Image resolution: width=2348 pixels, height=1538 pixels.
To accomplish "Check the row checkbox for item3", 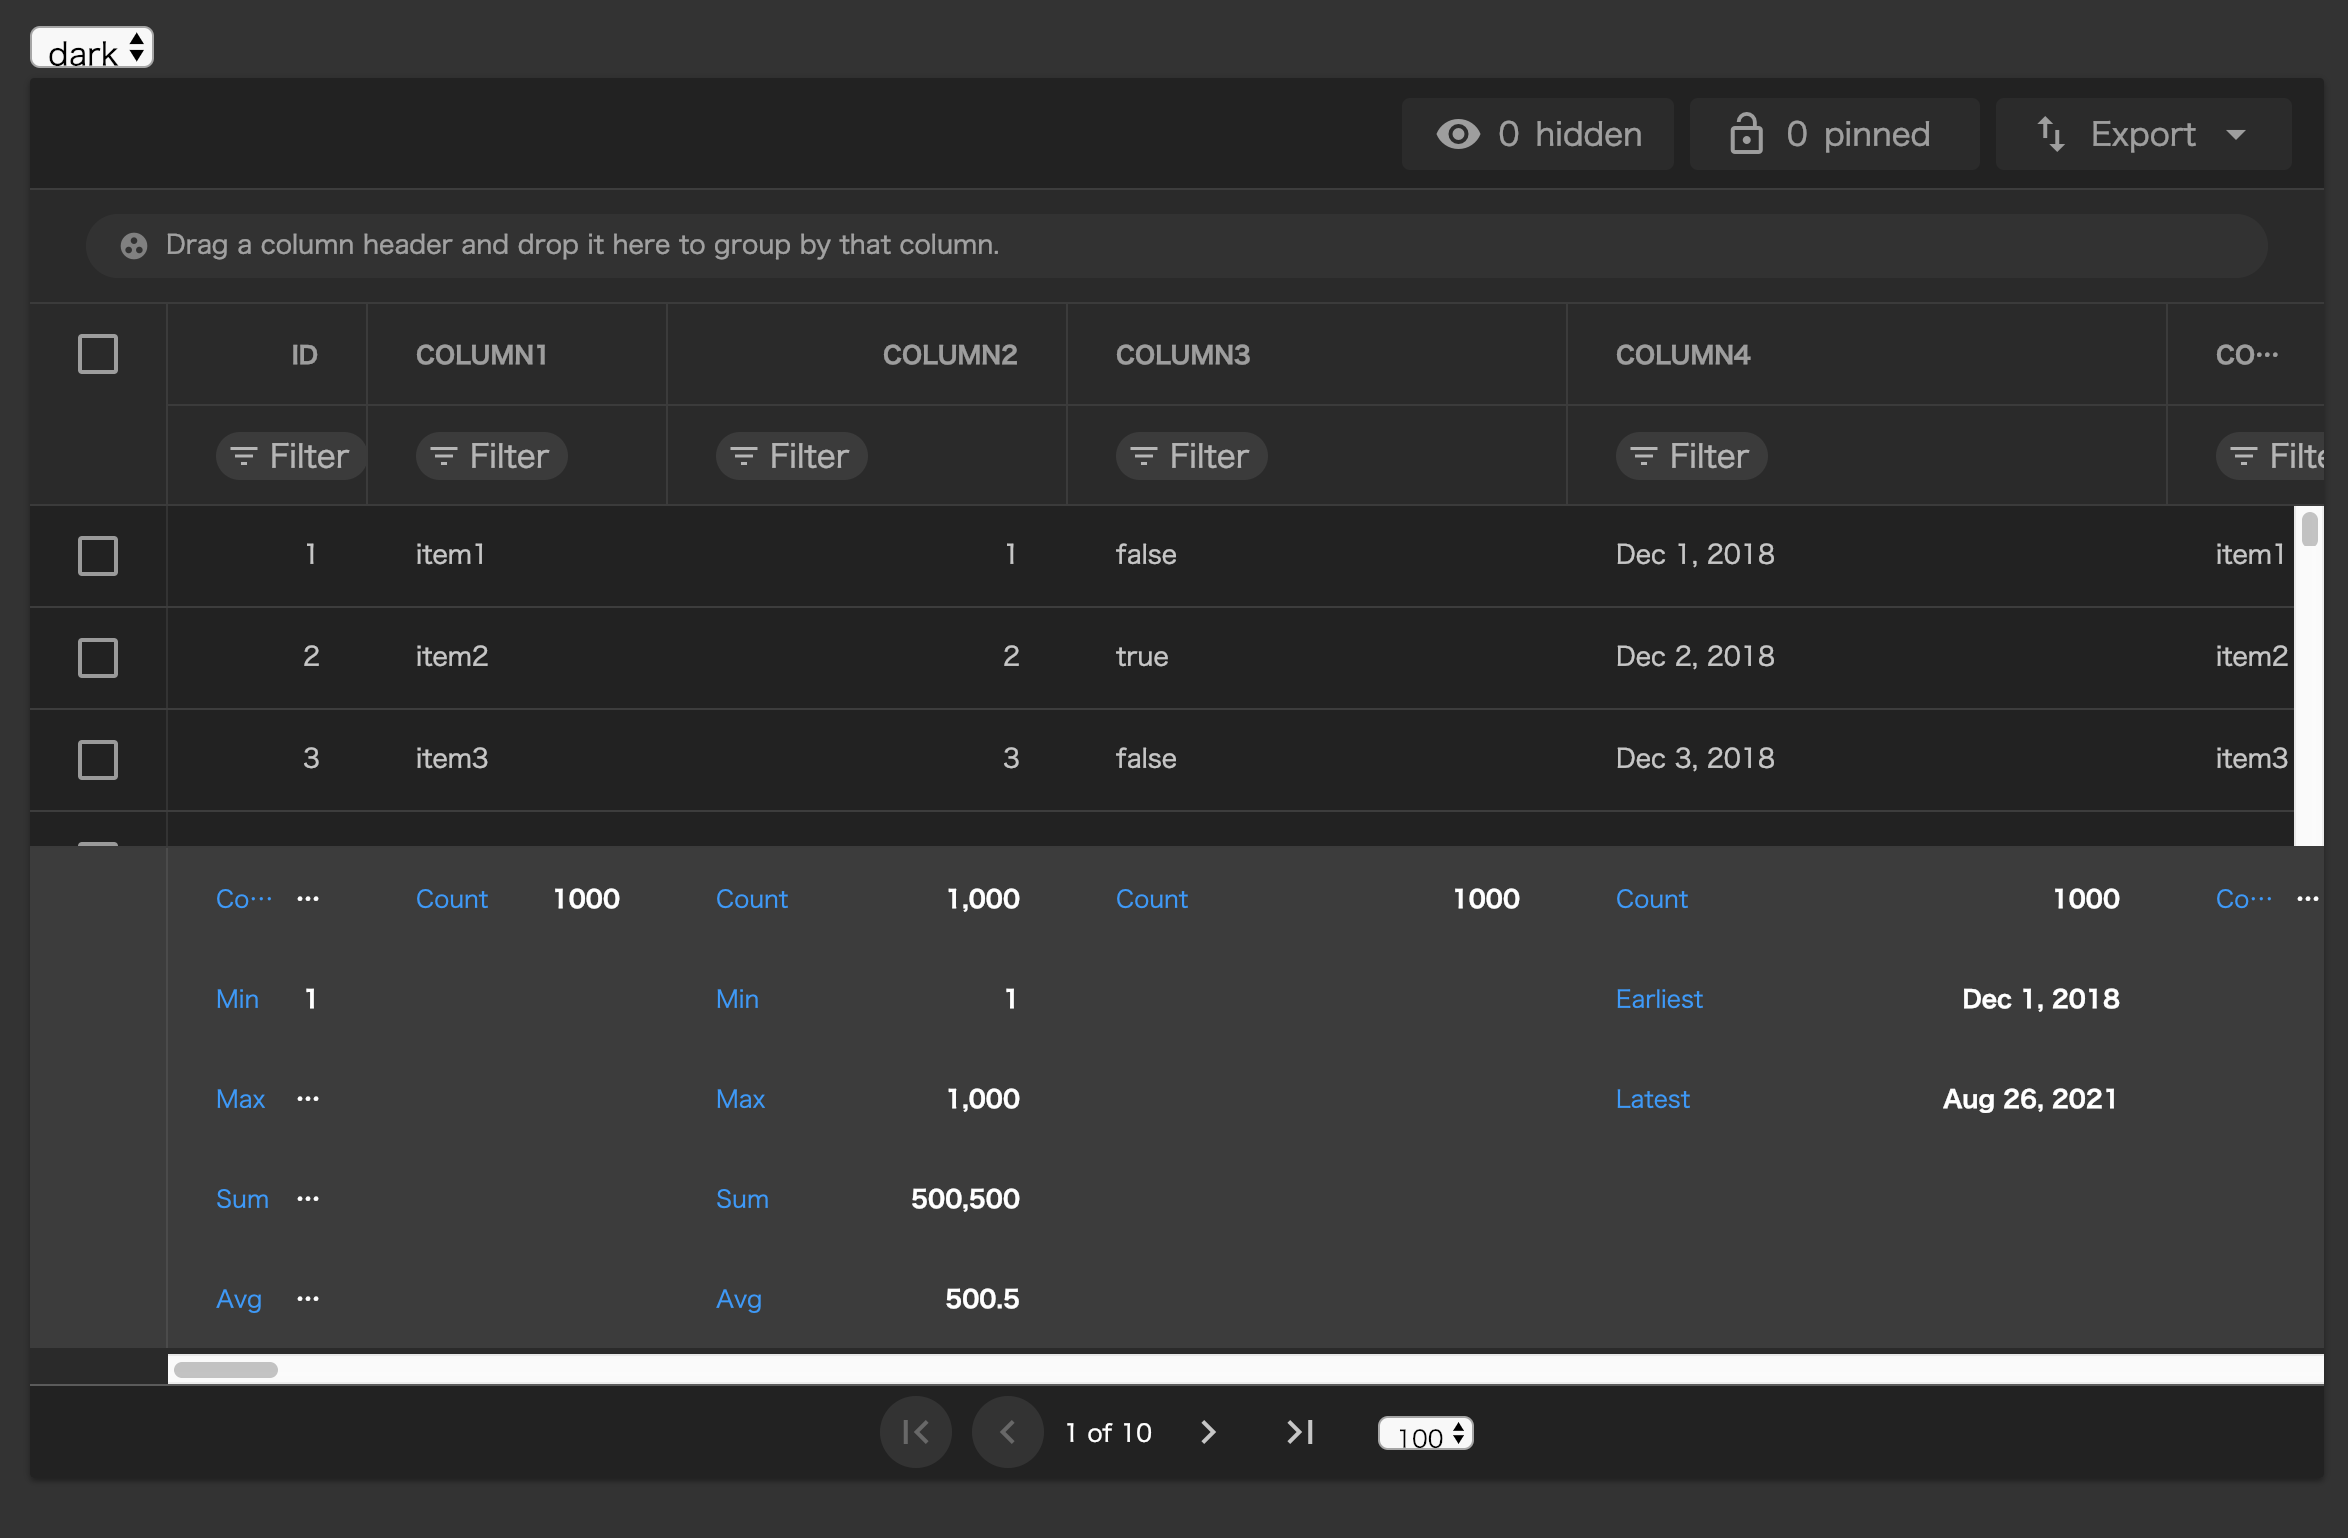I will click(x=97, y=759).
